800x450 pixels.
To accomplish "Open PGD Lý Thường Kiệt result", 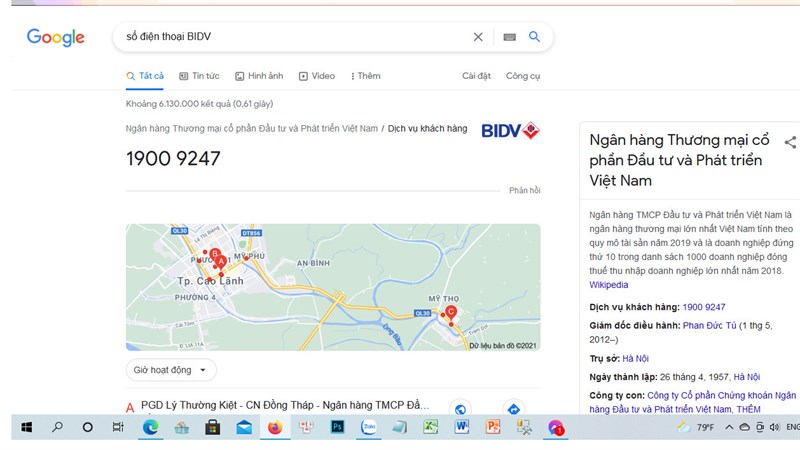I will pos(285,405).
